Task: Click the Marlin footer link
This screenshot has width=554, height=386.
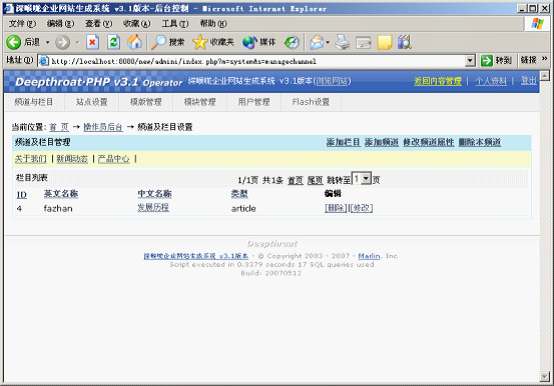Action: [369, 256]
